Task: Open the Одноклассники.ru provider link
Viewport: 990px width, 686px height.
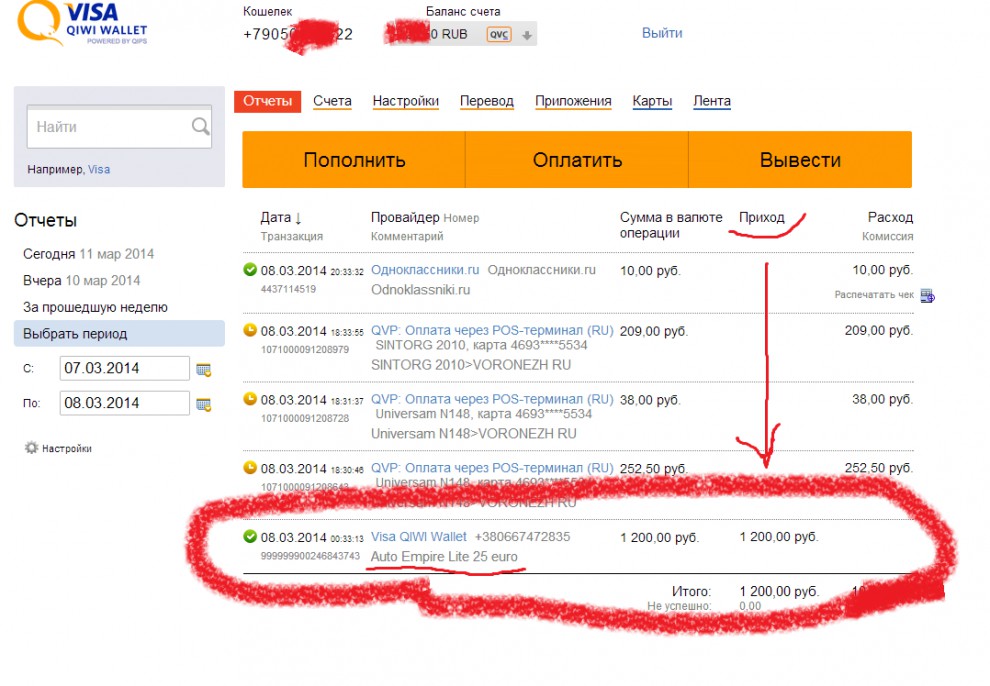Action: tap(425, 269)
